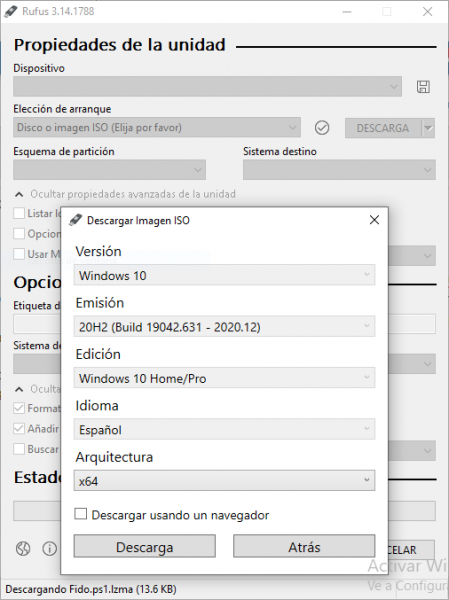449x600 pixels.
Task: Click the USB icon in Descargar Imagen ISO dialog
Action: coord(75,220)
